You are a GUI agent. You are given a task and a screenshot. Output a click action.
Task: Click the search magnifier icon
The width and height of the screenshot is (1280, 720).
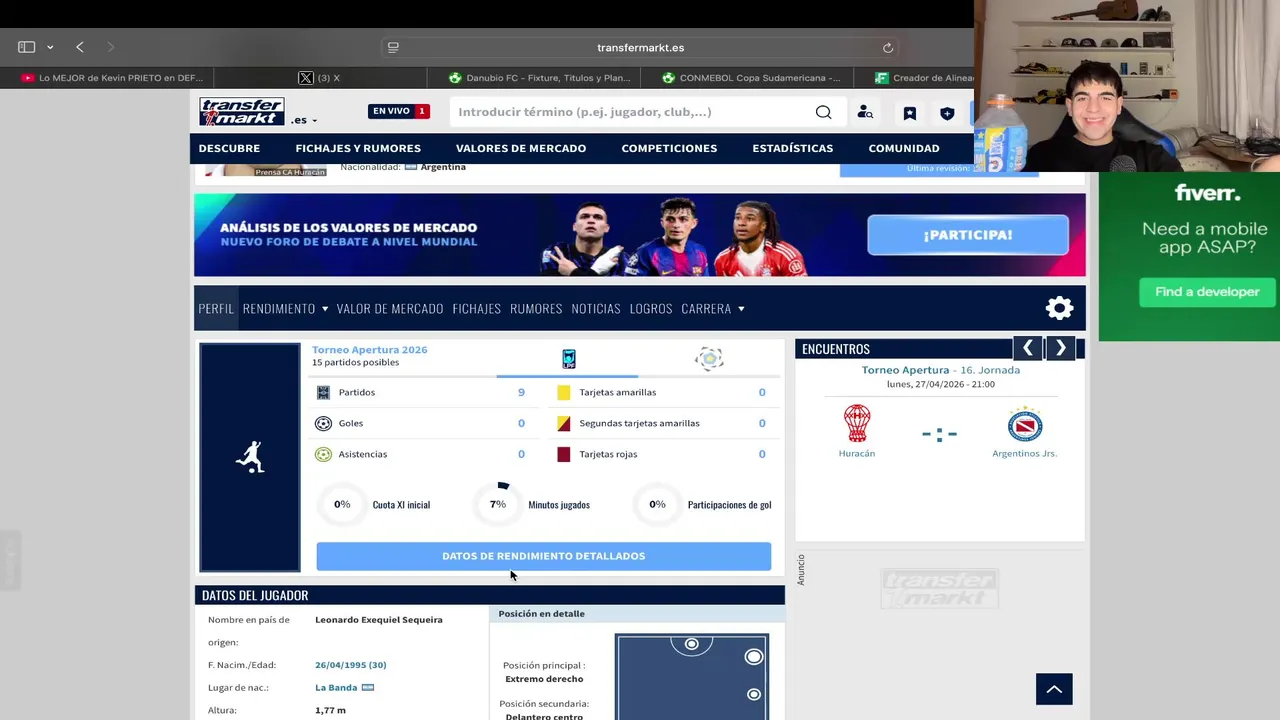[823, 112]
